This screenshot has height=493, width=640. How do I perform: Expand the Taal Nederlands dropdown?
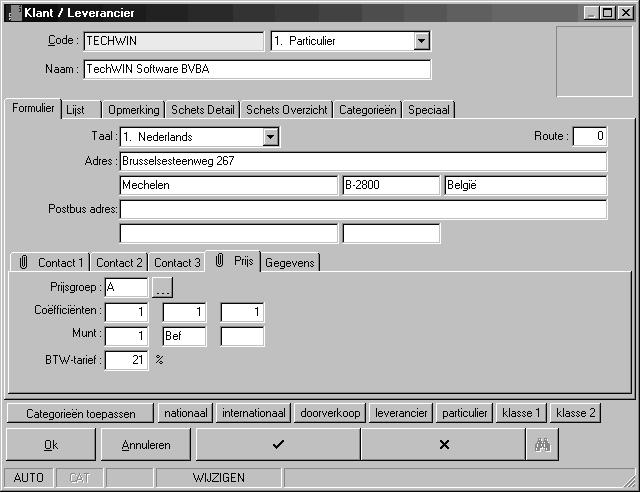click(271, 137)
